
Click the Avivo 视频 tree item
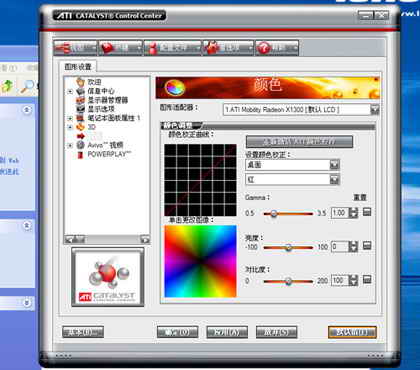click(105, 145)
